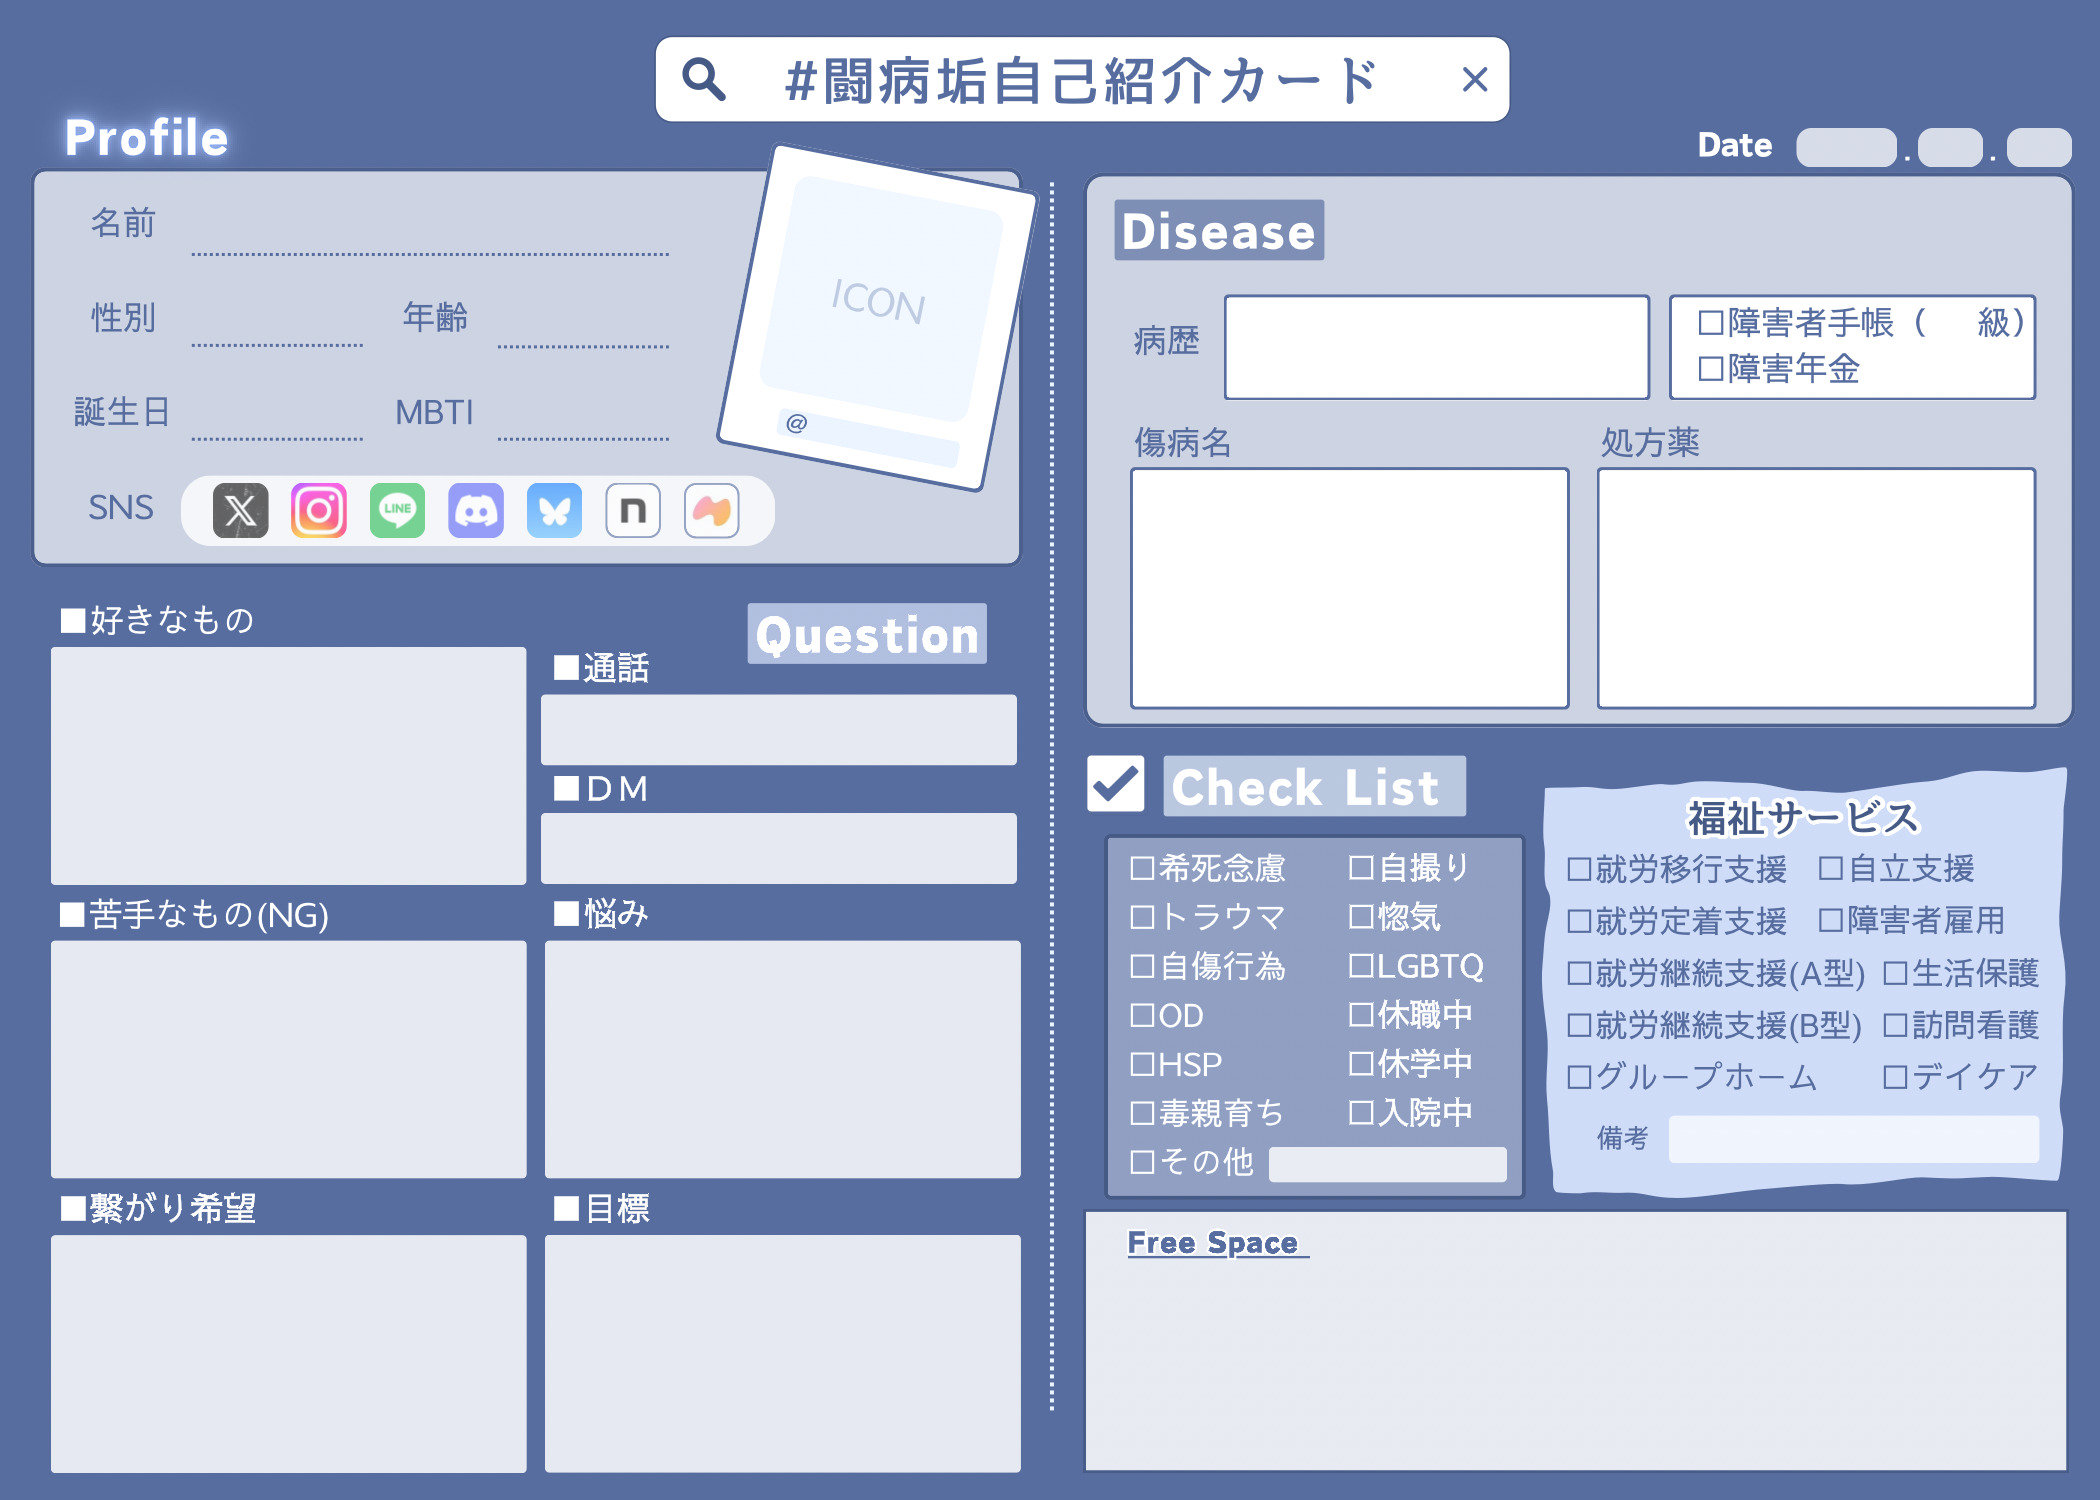The height and width of the screenshot is (1500, 2100).
Task: Check 就労移行支援 under 福祉サービス
Action: pos(1582,869)
